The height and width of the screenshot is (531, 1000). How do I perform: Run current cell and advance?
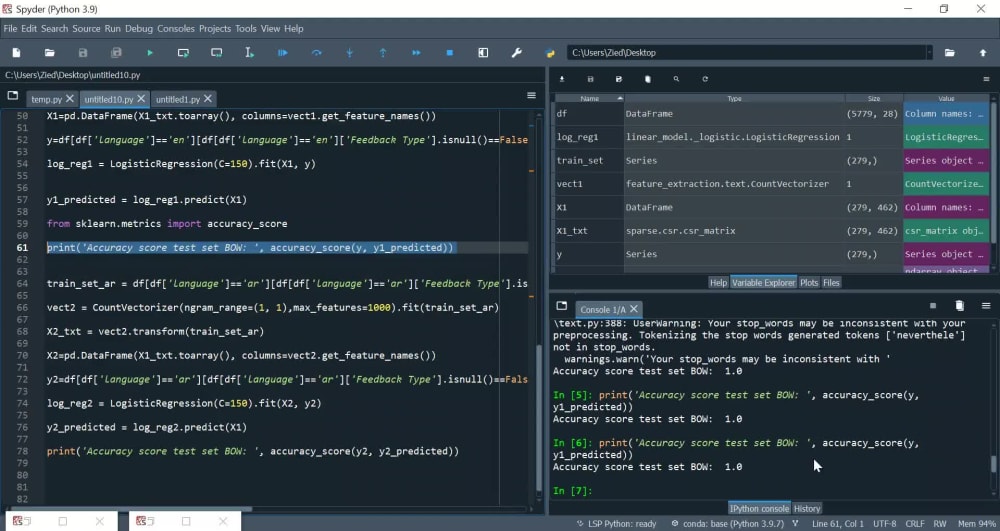pyautogui.click(x=217, y=53)
